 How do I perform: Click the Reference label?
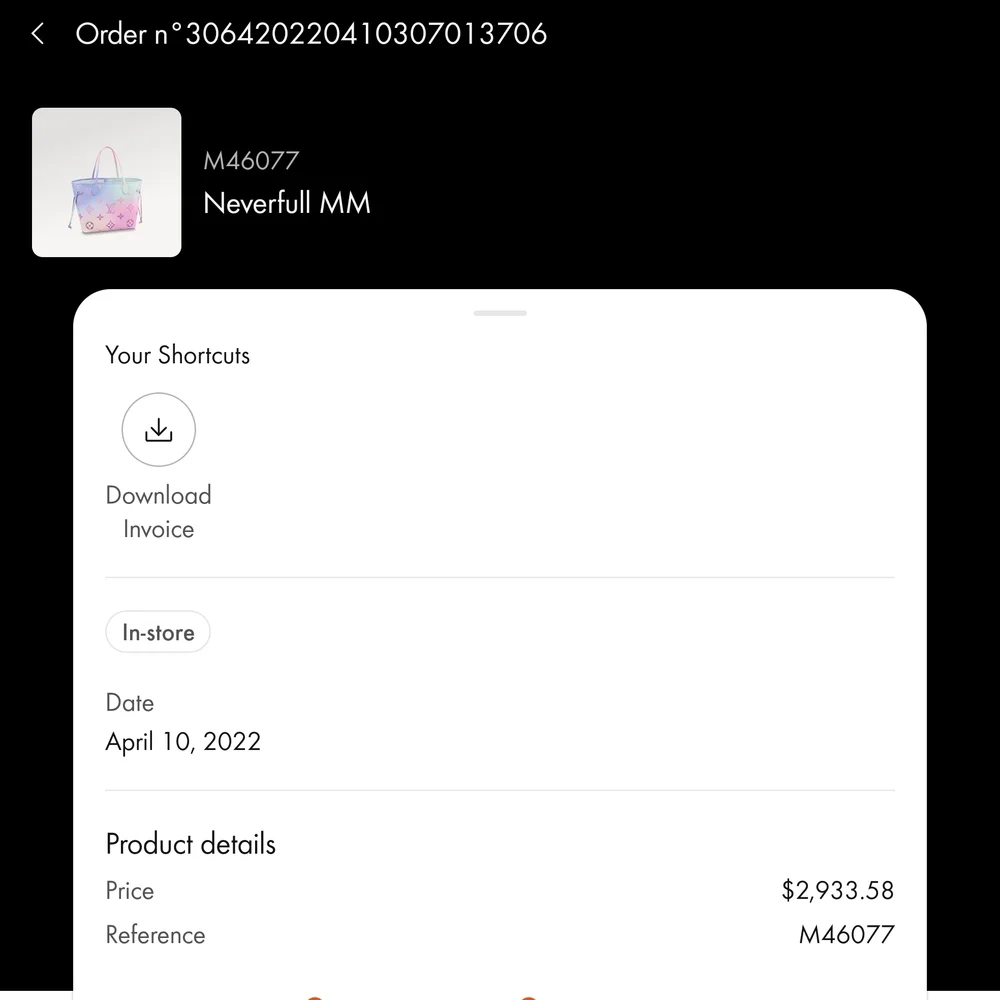coord(155,935)
